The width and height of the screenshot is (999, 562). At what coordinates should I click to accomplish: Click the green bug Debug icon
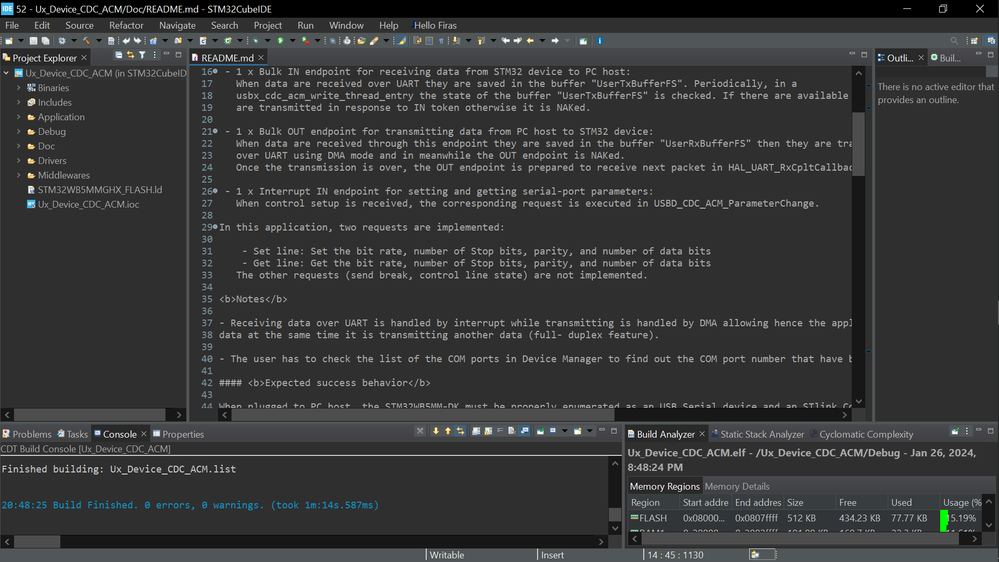255,41
